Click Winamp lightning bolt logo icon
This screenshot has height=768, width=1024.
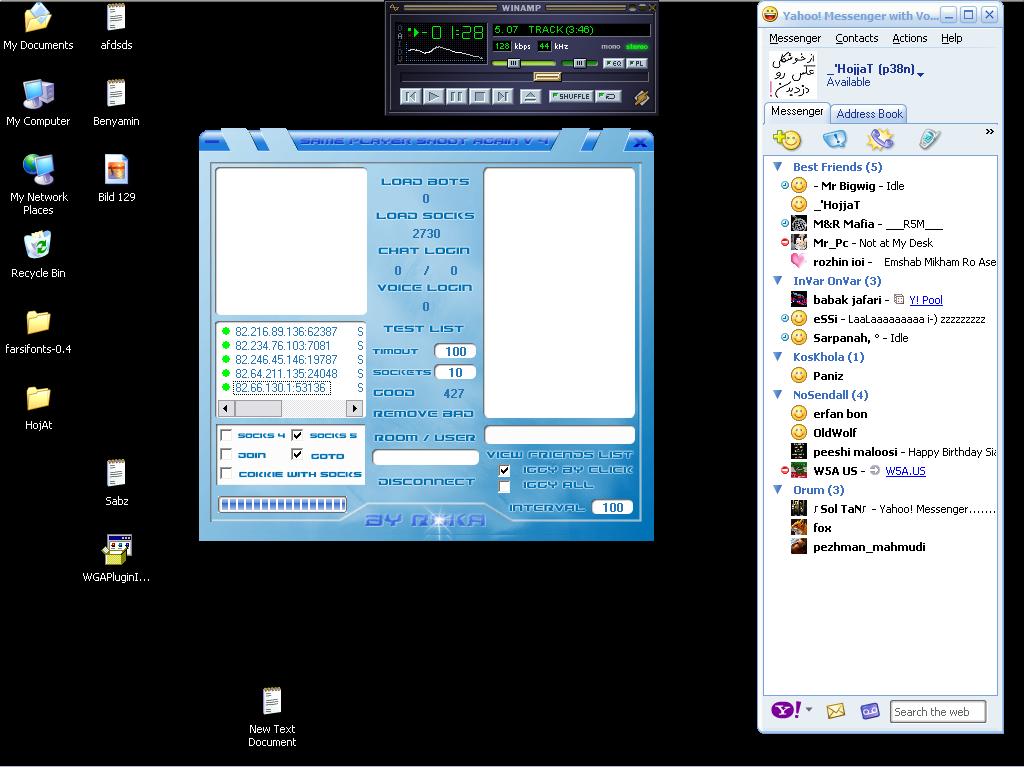[641, 97]
